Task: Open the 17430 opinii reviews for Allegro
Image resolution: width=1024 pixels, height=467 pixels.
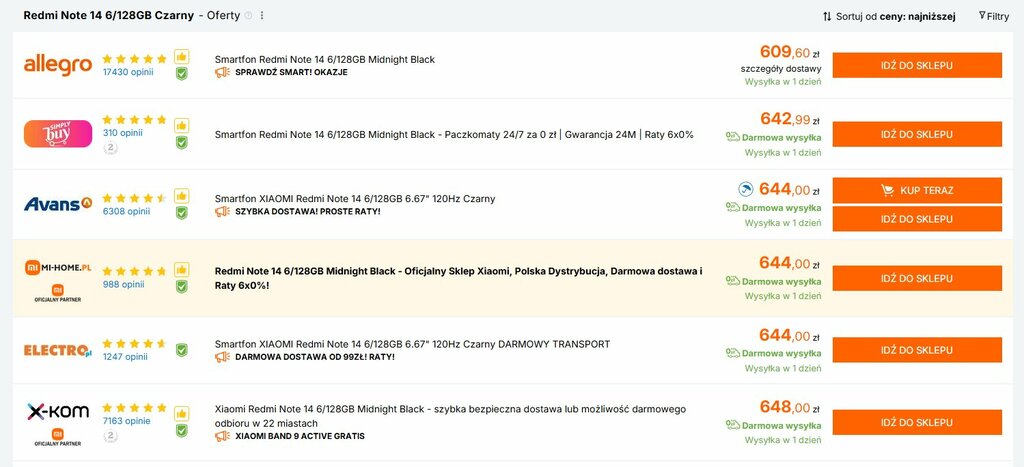Action: coord(128,72)
